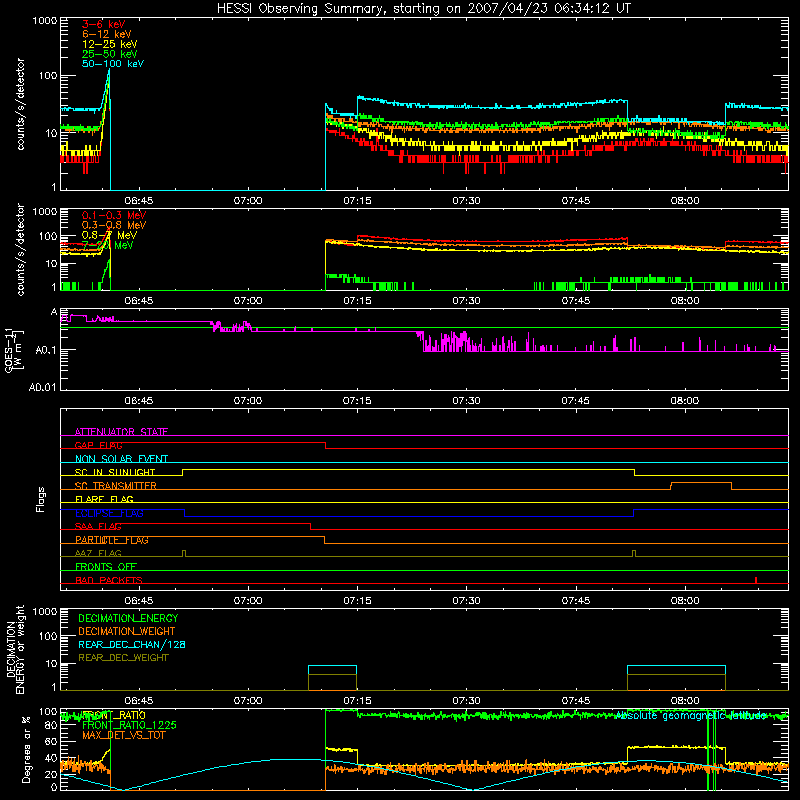Click the 1000 tick label on the top keV panel
This screenshot has height=800, width=800.
[x=45, y=21]
